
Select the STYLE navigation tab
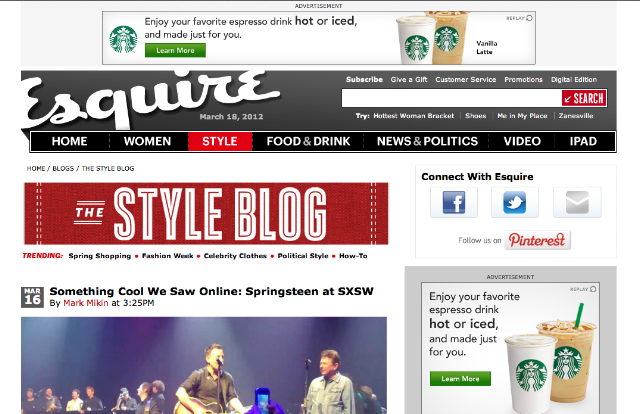tap(220, 141)
